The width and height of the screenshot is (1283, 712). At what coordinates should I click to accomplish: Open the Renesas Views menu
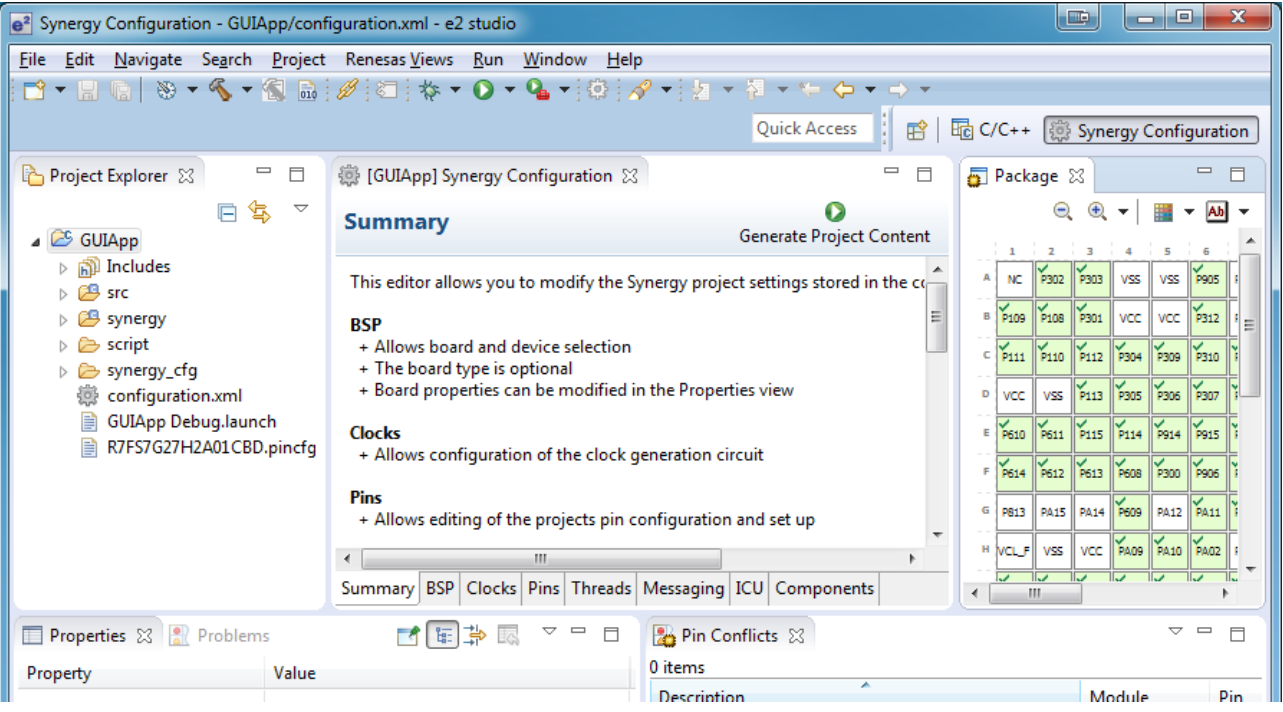(399, 59)
